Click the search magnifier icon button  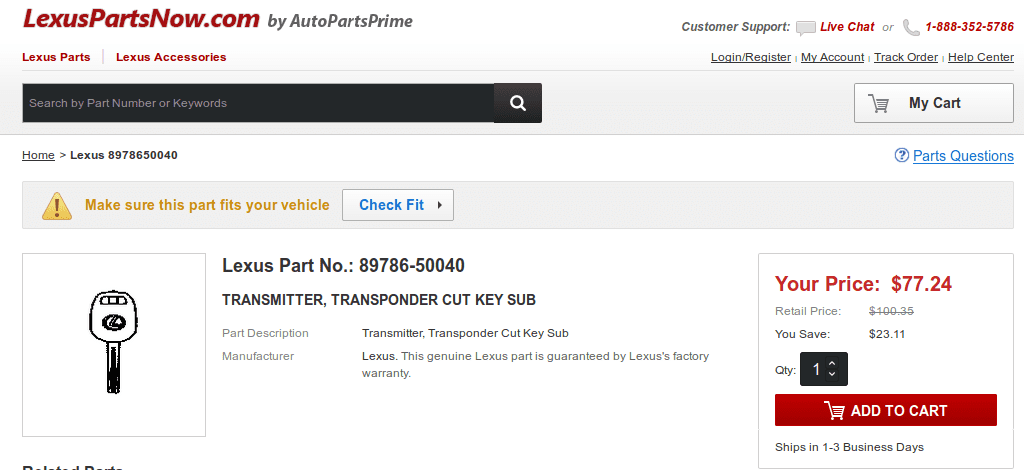[x=517, y=103]
